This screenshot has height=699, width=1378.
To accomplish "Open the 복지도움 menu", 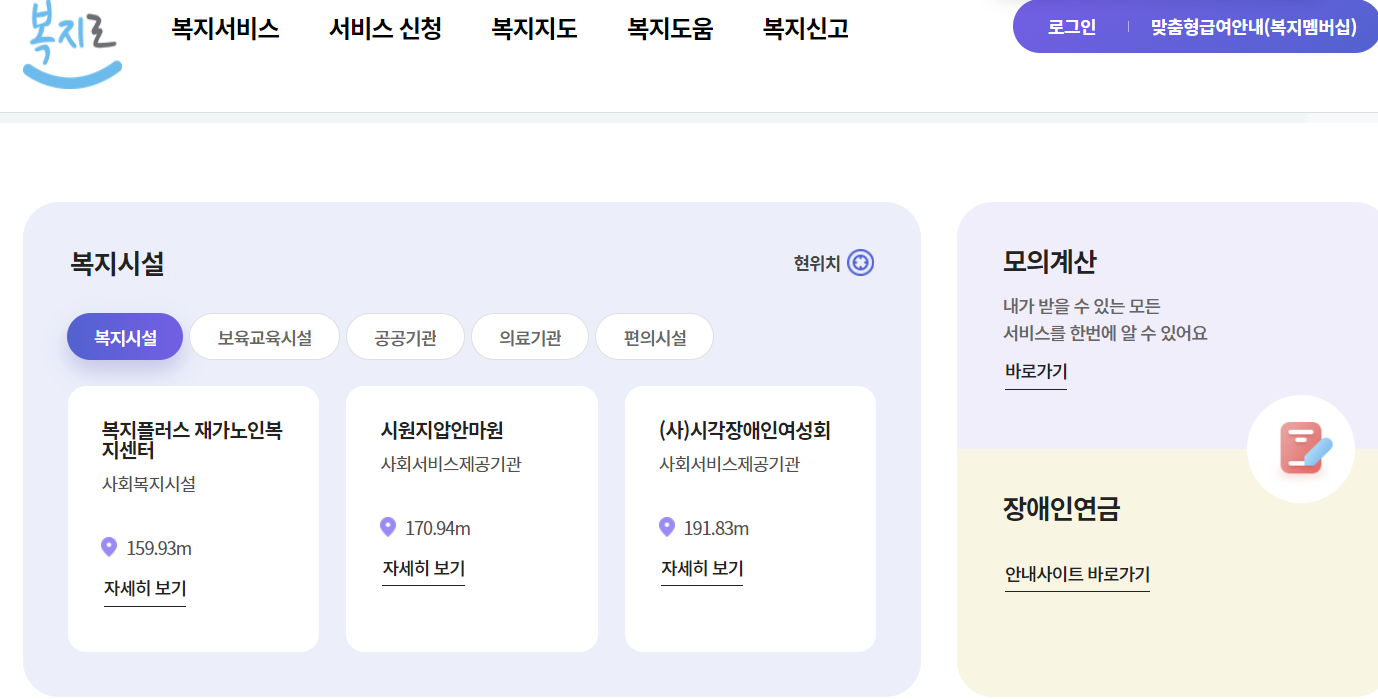I will [x=669, y=29].
